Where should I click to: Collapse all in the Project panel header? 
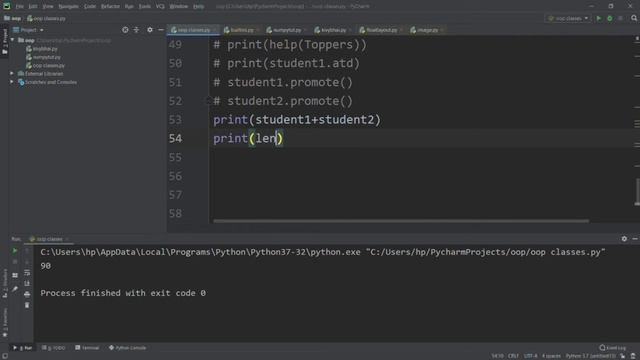tap(136, 30)
